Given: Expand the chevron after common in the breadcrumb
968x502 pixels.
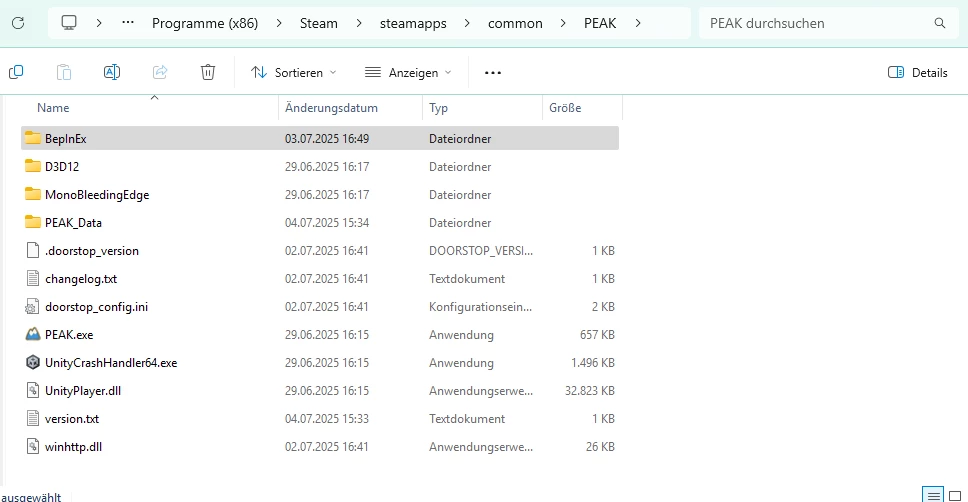Looking at the screenshot, I should 563,23.
